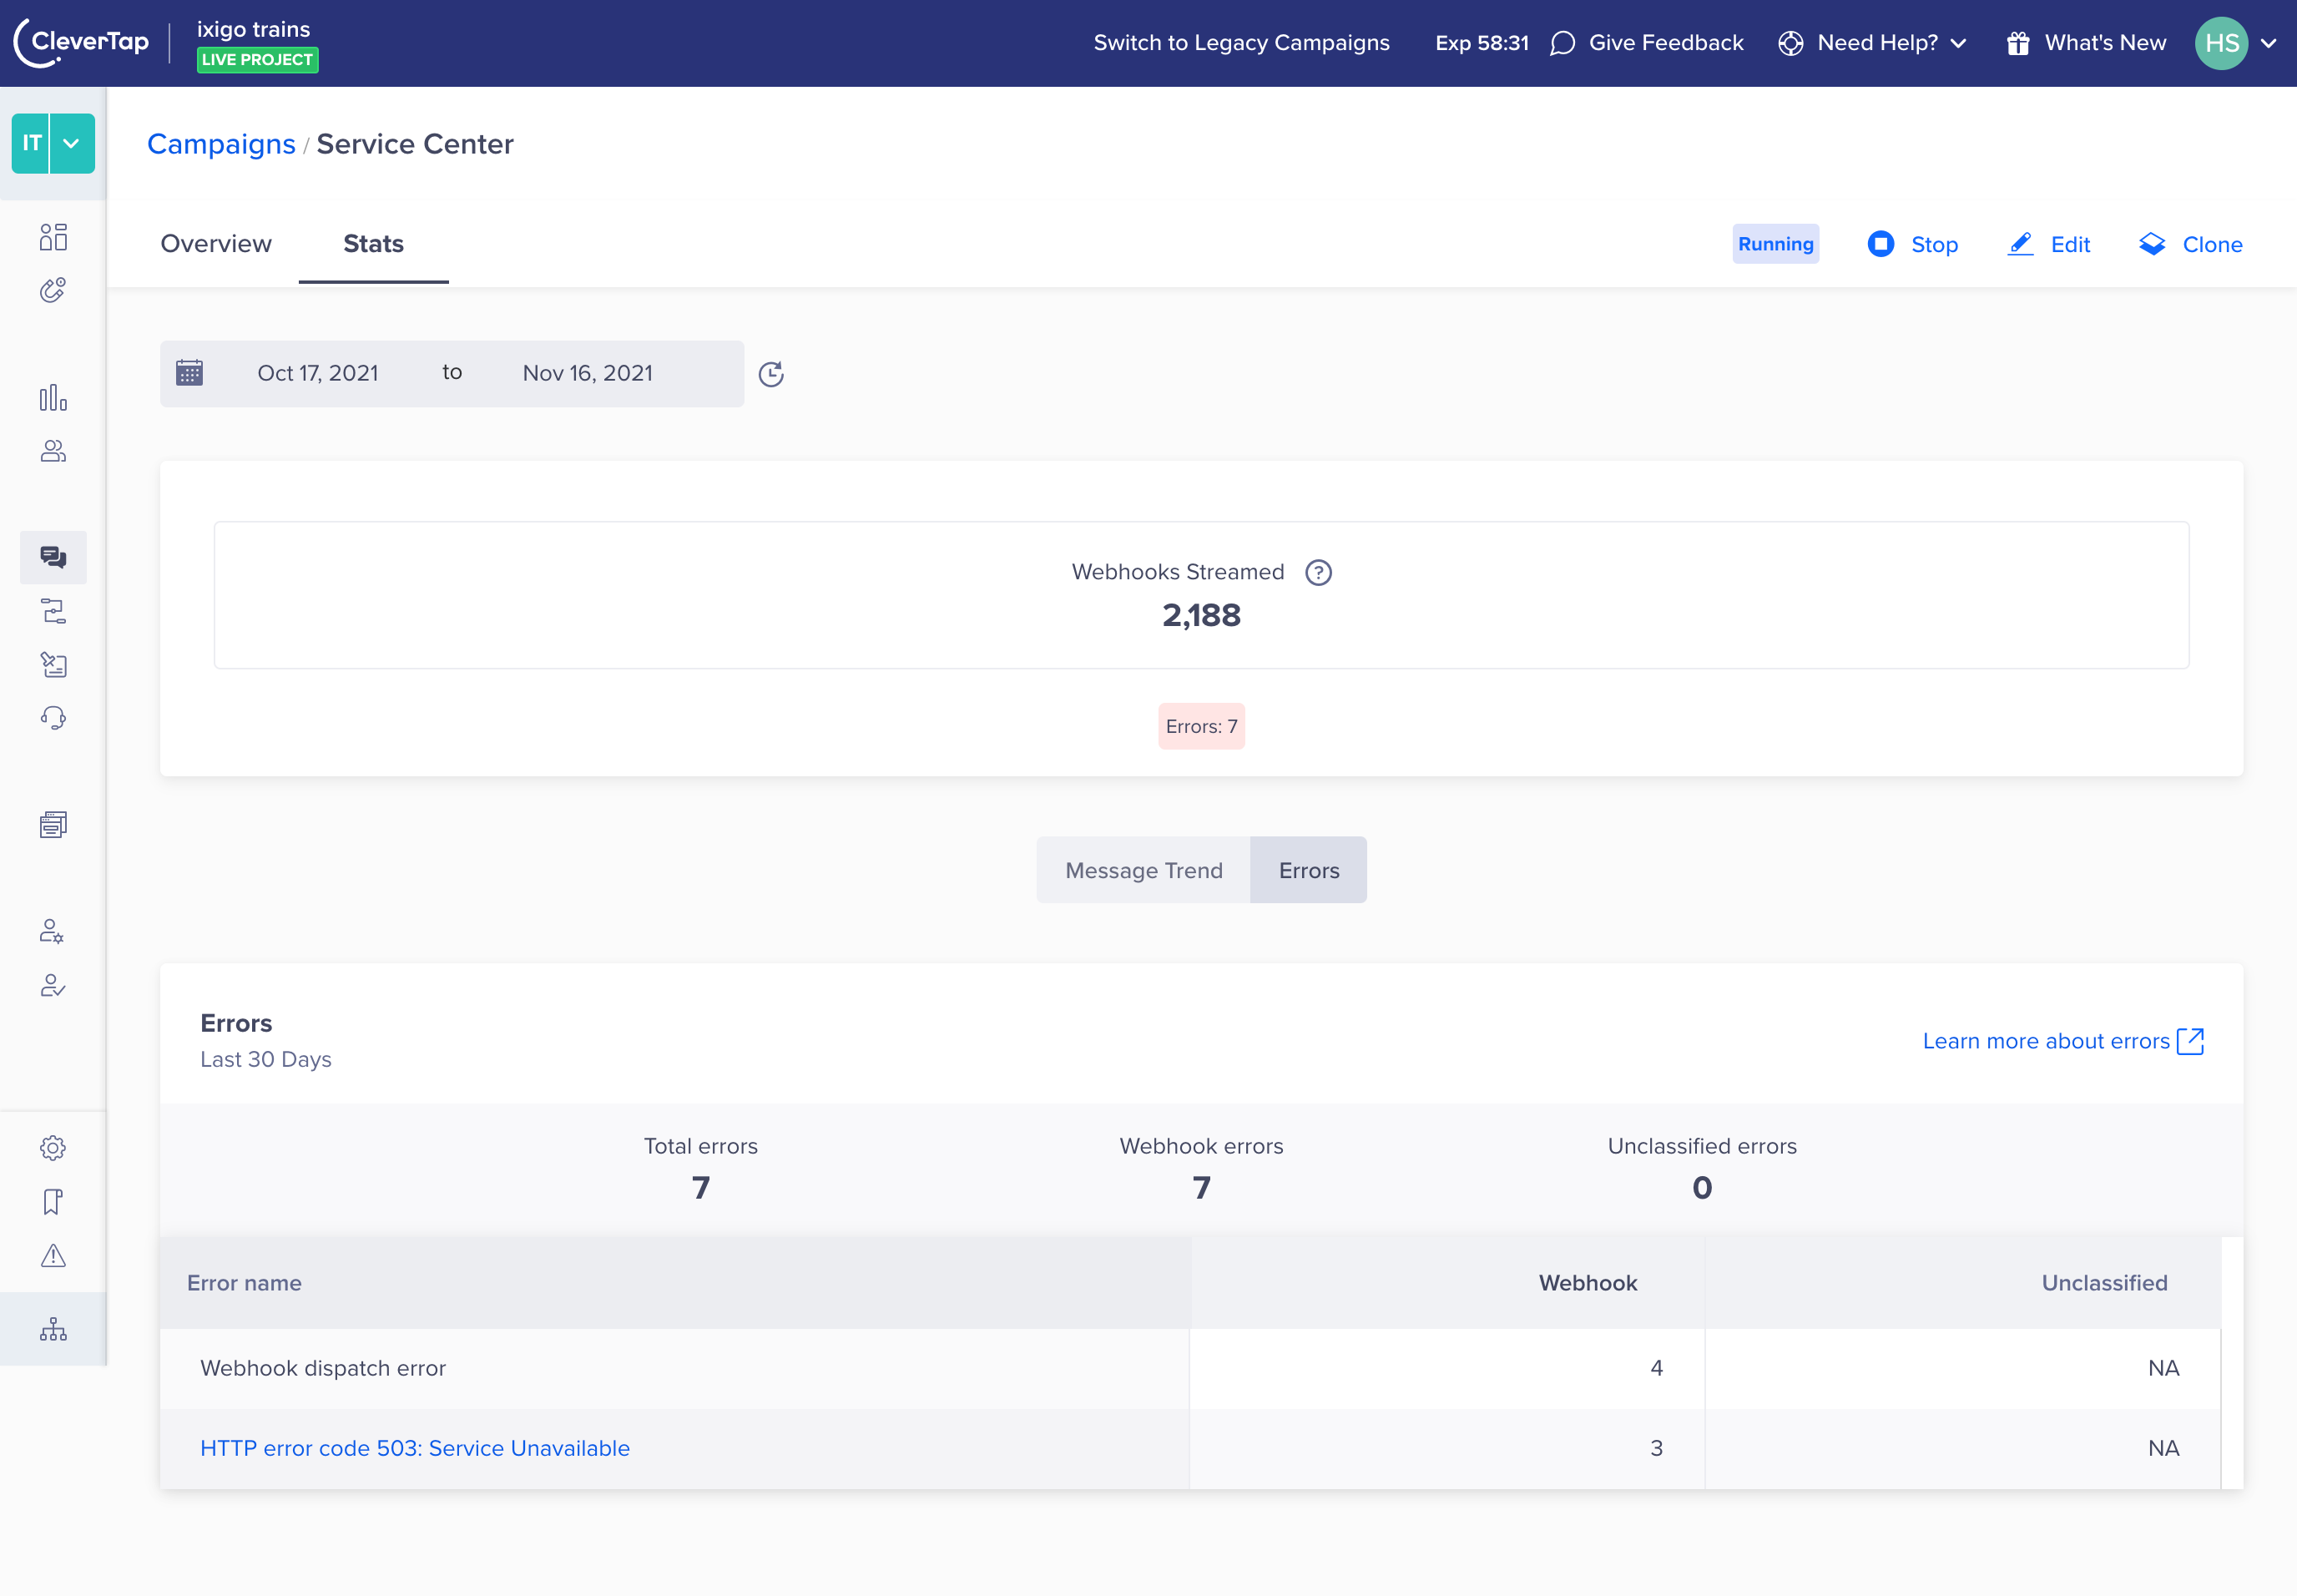This screenshot has width=2297, height=1596.
Task: Open HTTP error code 503 link
Action: tap(415, 1448)
